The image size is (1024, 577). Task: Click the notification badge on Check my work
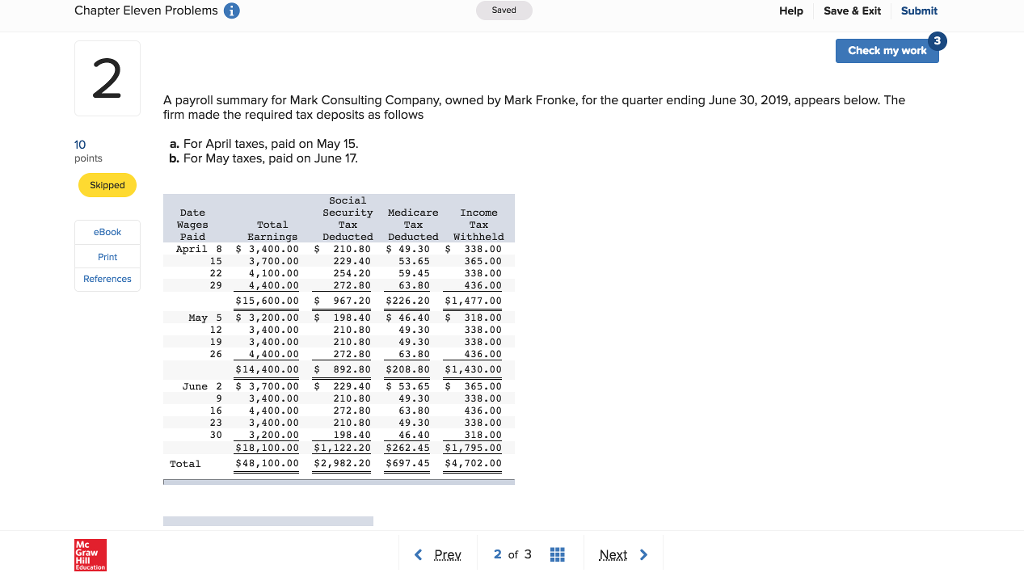pyautogui.click(x=937, y=41)
